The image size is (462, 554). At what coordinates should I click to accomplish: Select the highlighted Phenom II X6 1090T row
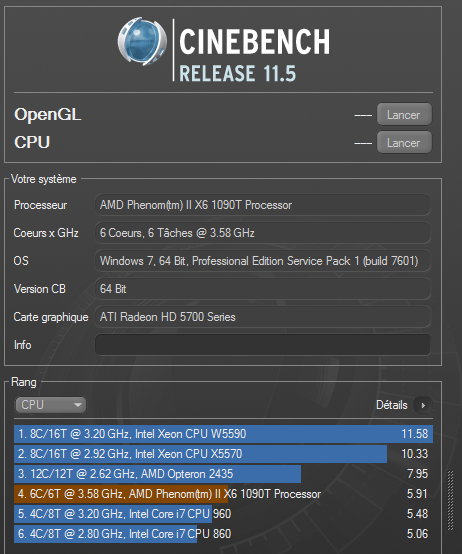(x=223, y=494)
